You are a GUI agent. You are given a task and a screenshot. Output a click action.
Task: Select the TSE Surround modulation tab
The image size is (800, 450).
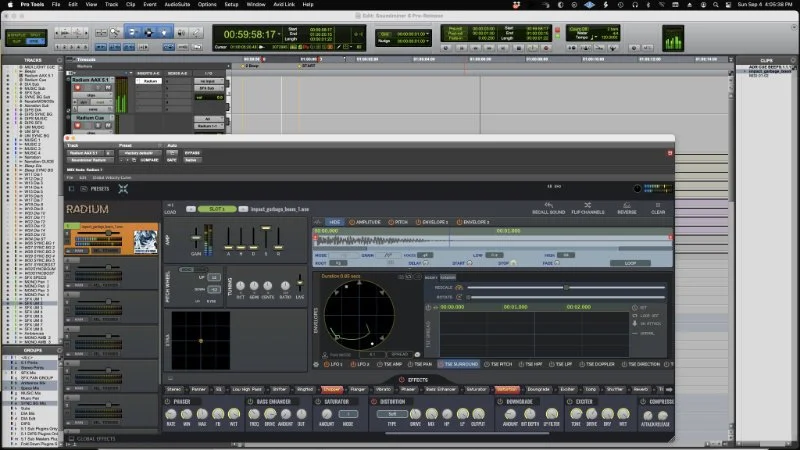458,364
